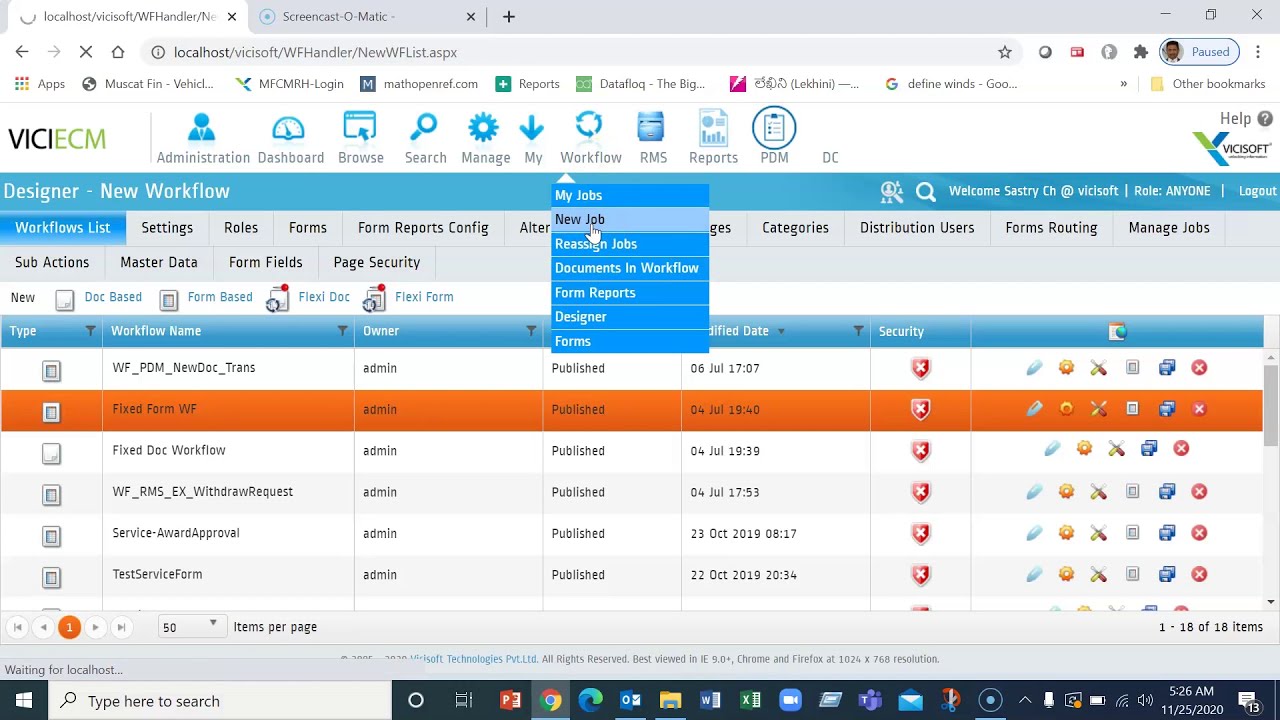Image resolution: width=1280 pixels, height=720 pixels.
Task: Click copy icon for Fixed Doc Workflow
Action: [1149, 449]
